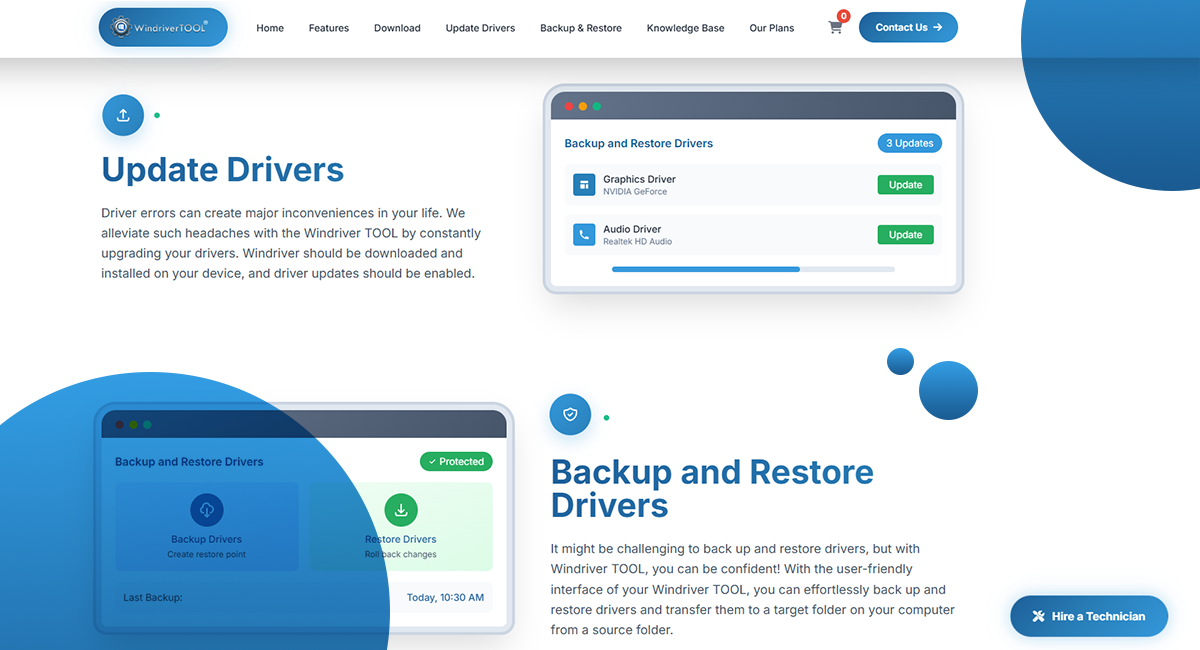
Task: Click the Backup and Restore Drivers main heading
Action: point(712,488)
